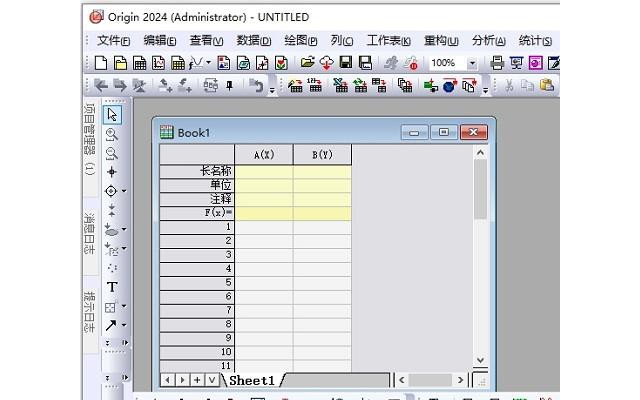This screenshot has height=400, width=640.
Task: Click the blue globe import icon
Action: pyautogui.click(x=449, y=86)
